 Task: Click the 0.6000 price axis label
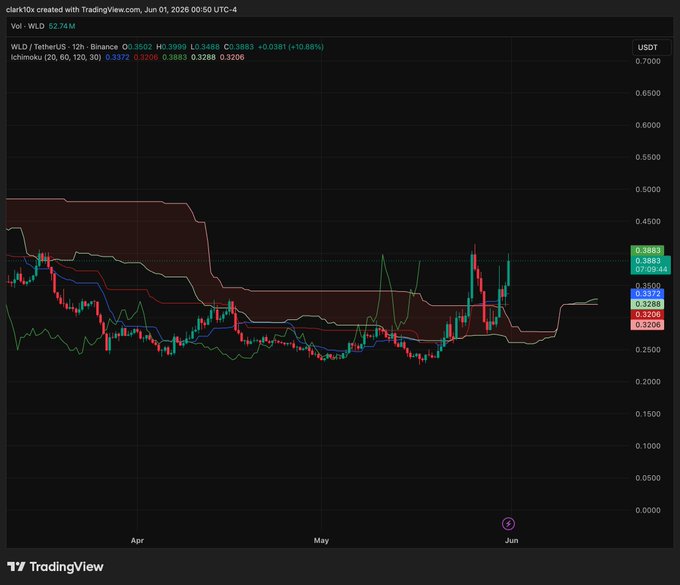pyautogui.click(x=648, y=125)
